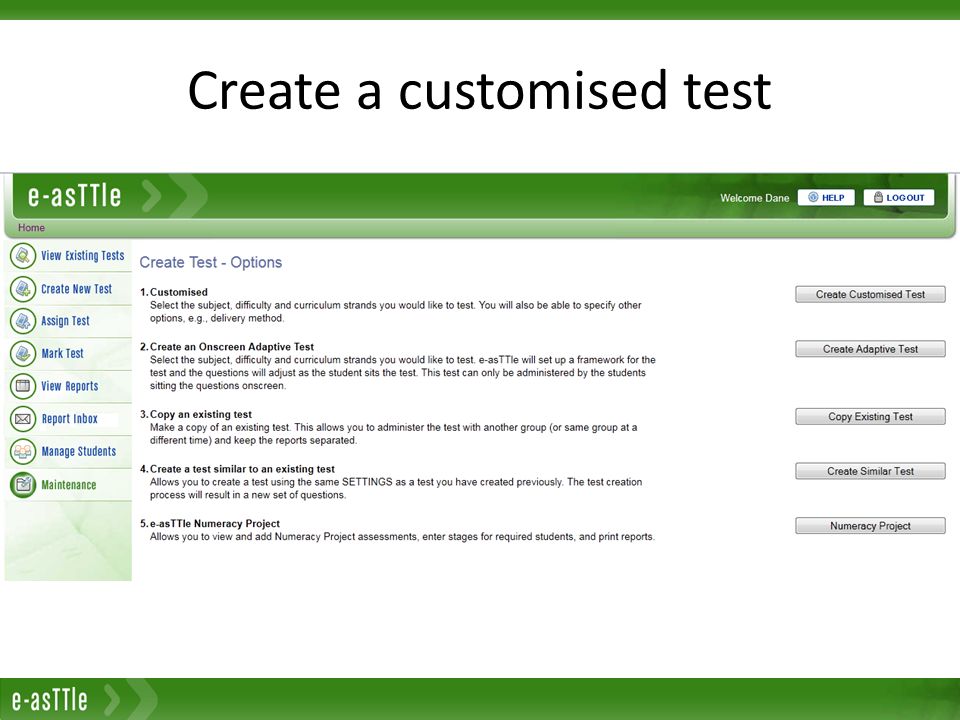Click the 'Welcome Dane' text
The height and width of the screenshot is (720, 960).
[x=754, y=198]
